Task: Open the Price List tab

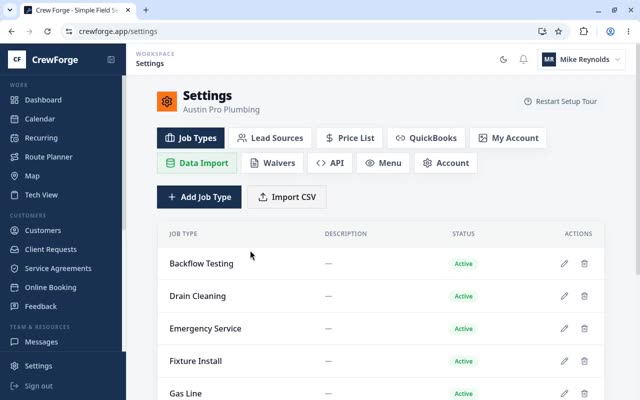Action: coord(350,138)
